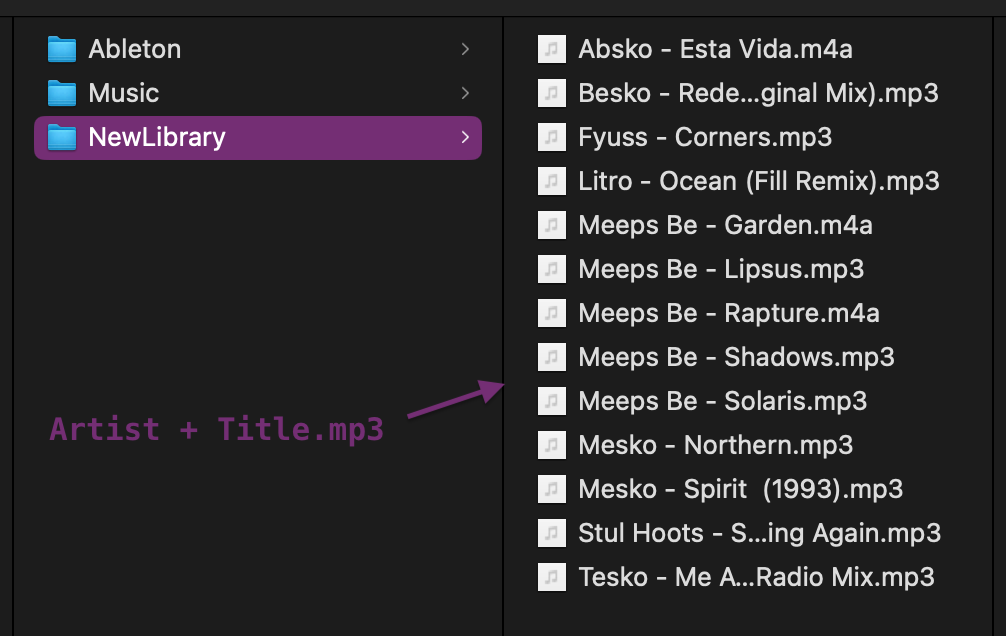Select the Litro - Ocean (Fill Remix) track
Viewport: 1006px width, 636px height.
[758, 181]
